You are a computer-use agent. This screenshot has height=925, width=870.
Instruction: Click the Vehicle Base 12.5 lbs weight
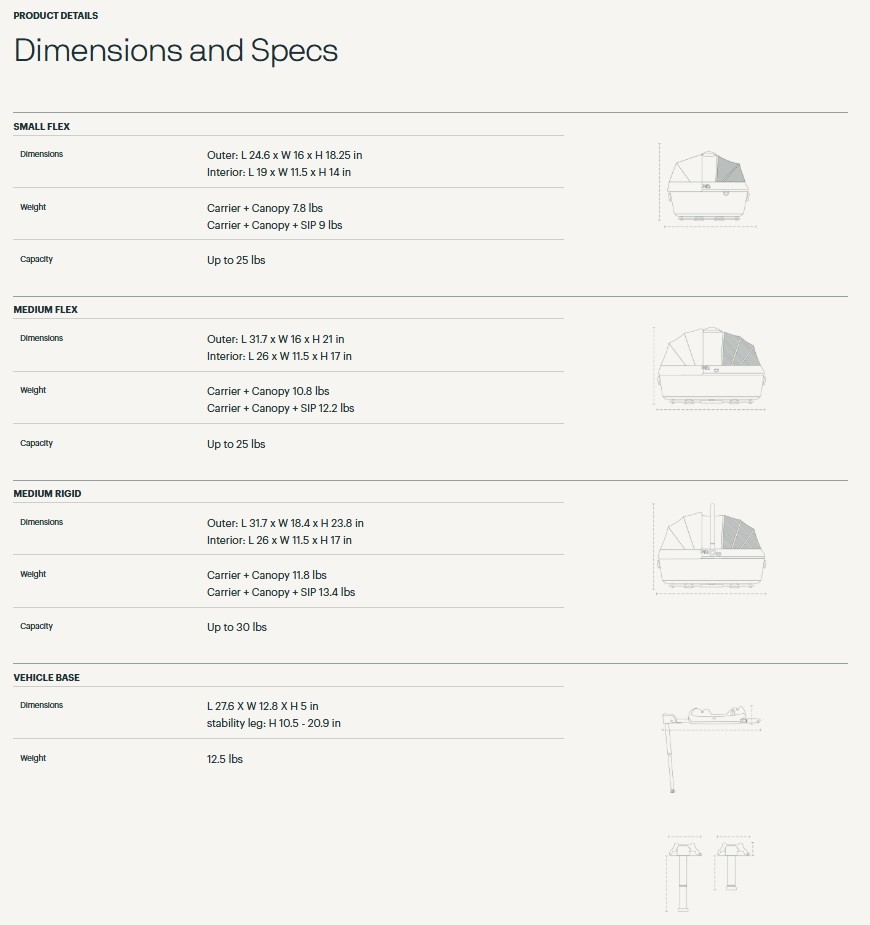click(225, 759)
